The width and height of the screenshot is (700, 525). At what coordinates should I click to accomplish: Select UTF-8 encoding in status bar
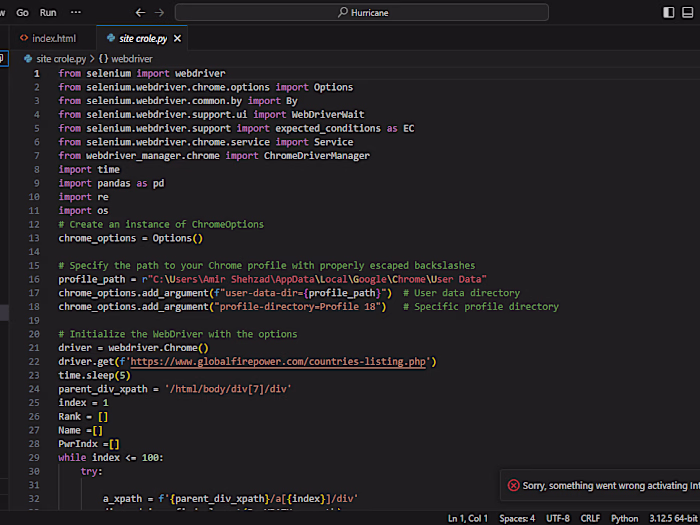[x=557, y=518]
